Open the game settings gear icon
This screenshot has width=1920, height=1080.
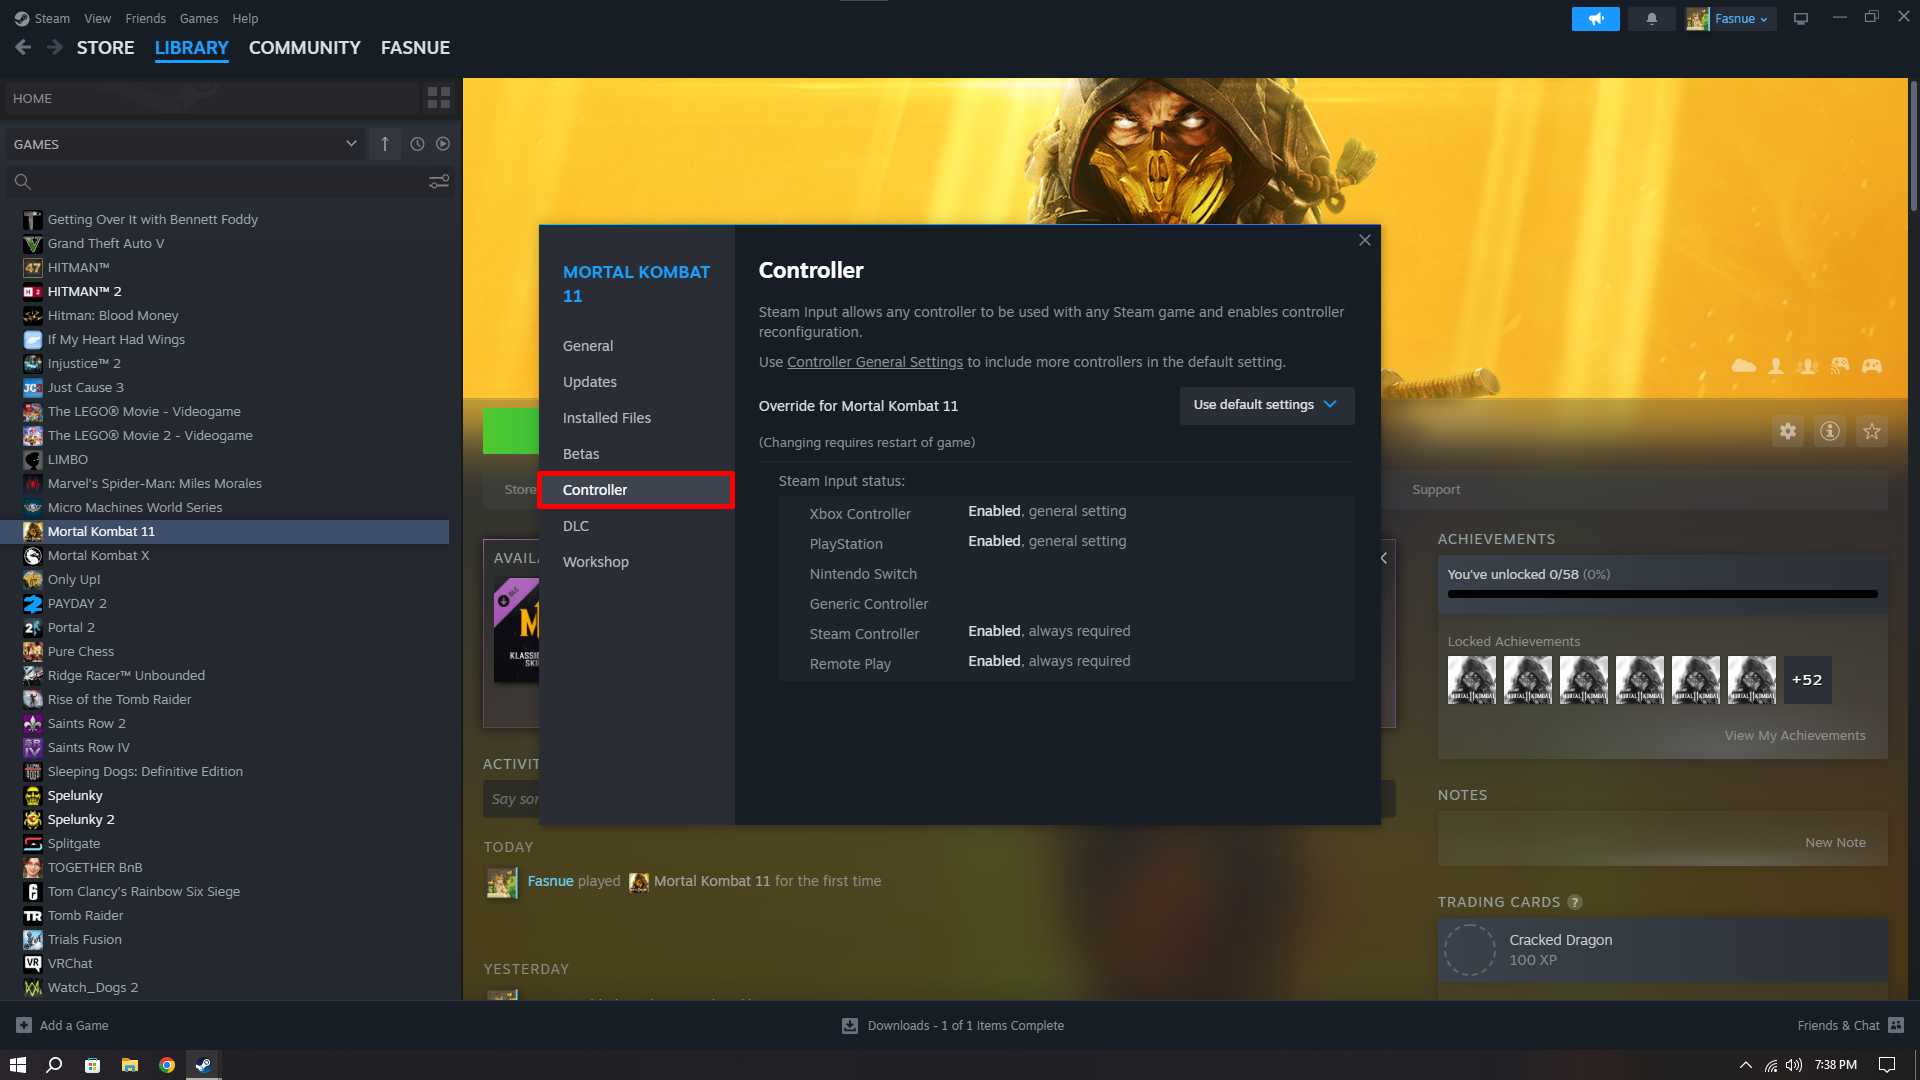[x=1787, y=431]
